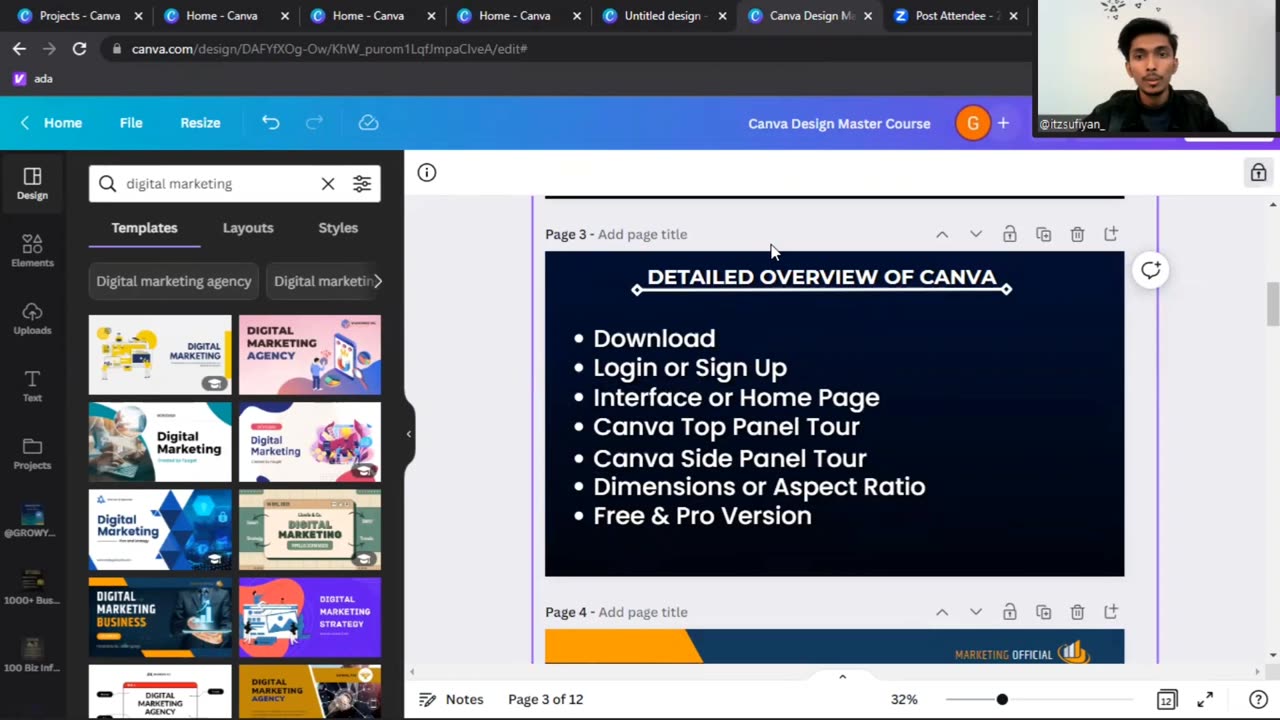
Task: Open ada bookmark in bookmarks bar
Action: point(33,78)
